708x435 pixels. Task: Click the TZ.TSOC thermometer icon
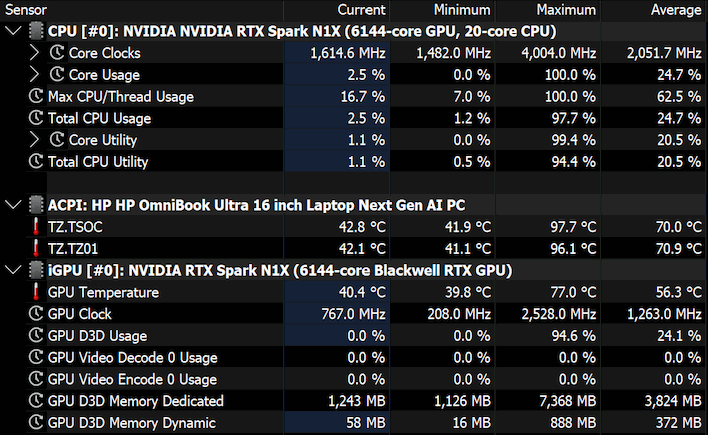(36, 226)
